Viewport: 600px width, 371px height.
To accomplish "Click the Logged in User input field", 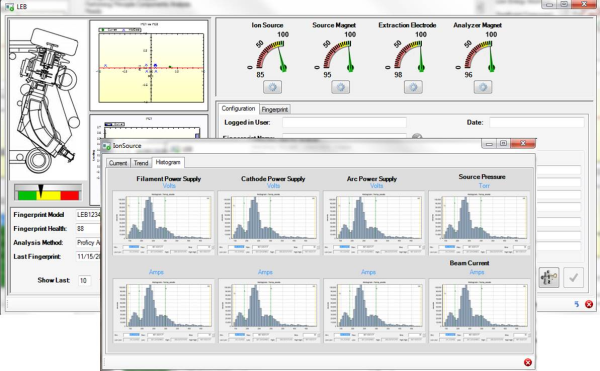I will pos(344,122).
